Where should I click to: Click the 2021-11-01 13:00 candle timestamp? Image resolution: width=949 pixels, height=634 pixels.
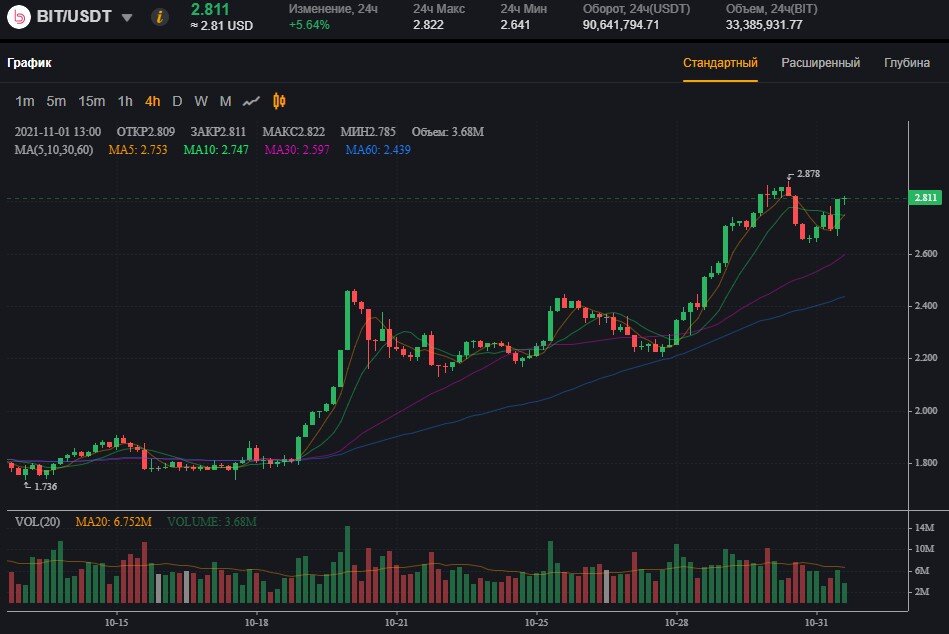58,131
